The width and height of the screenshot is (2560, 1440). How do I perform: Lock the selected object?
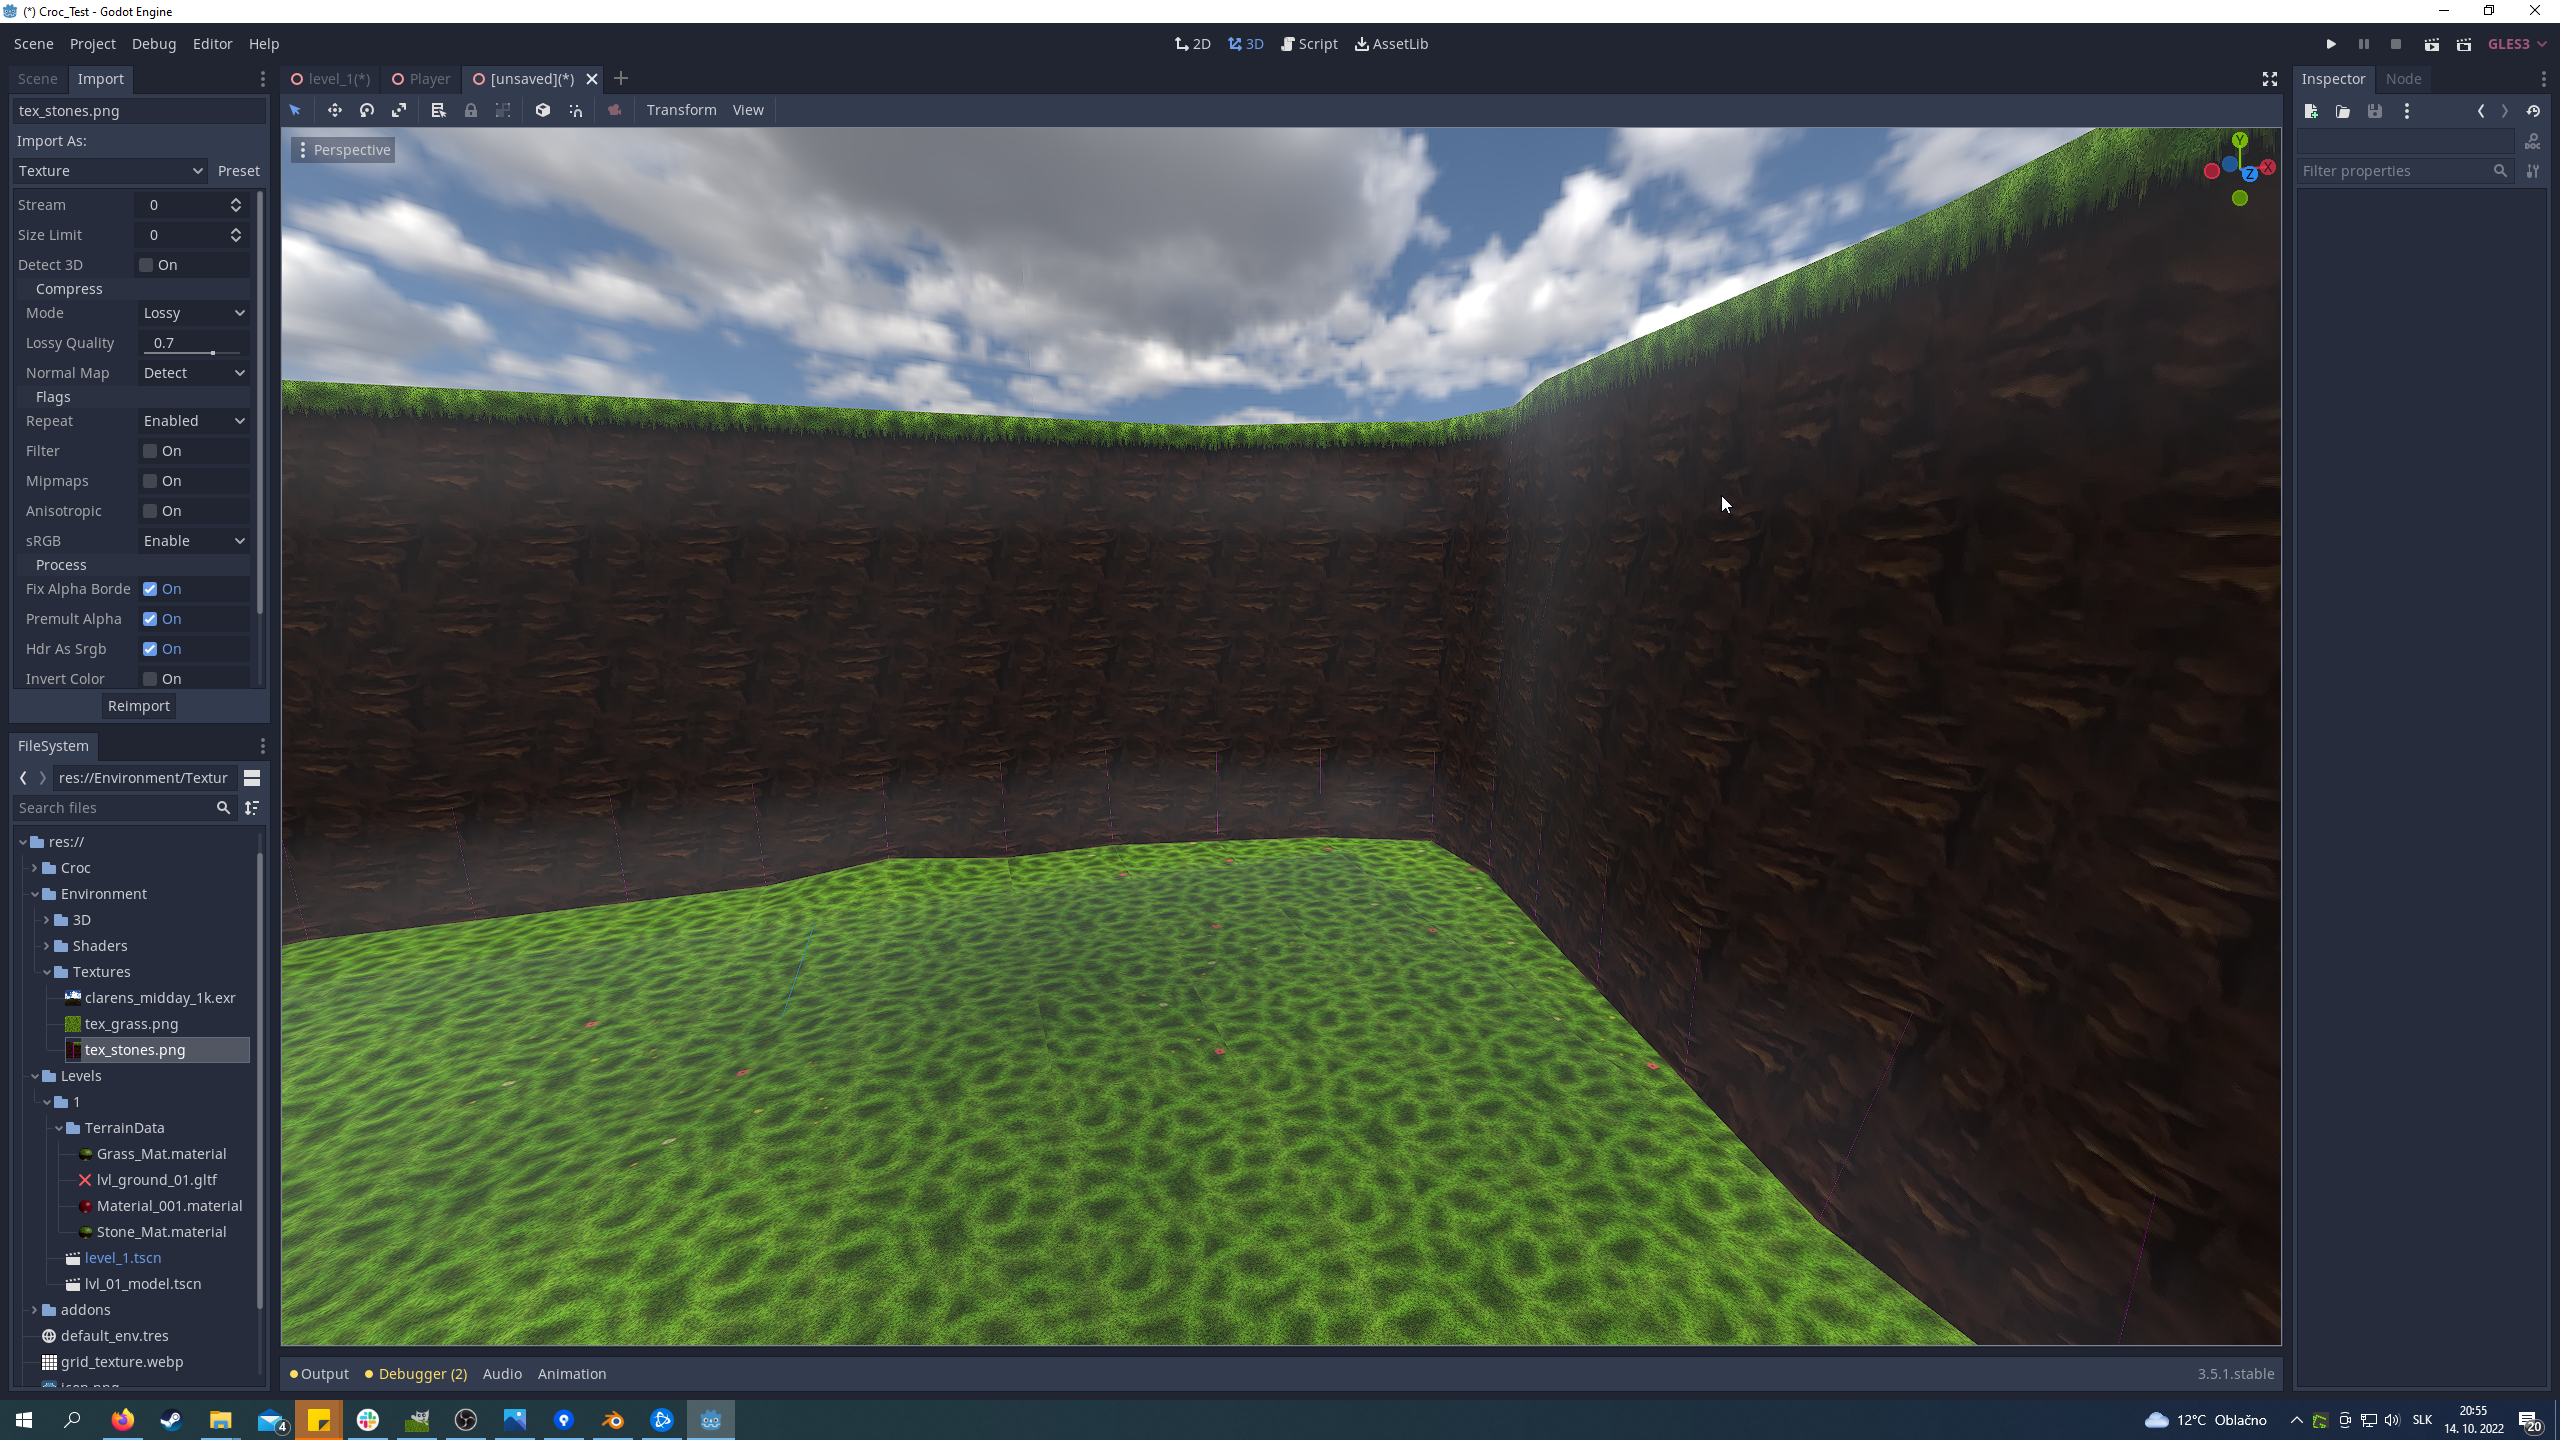point(471,110)
